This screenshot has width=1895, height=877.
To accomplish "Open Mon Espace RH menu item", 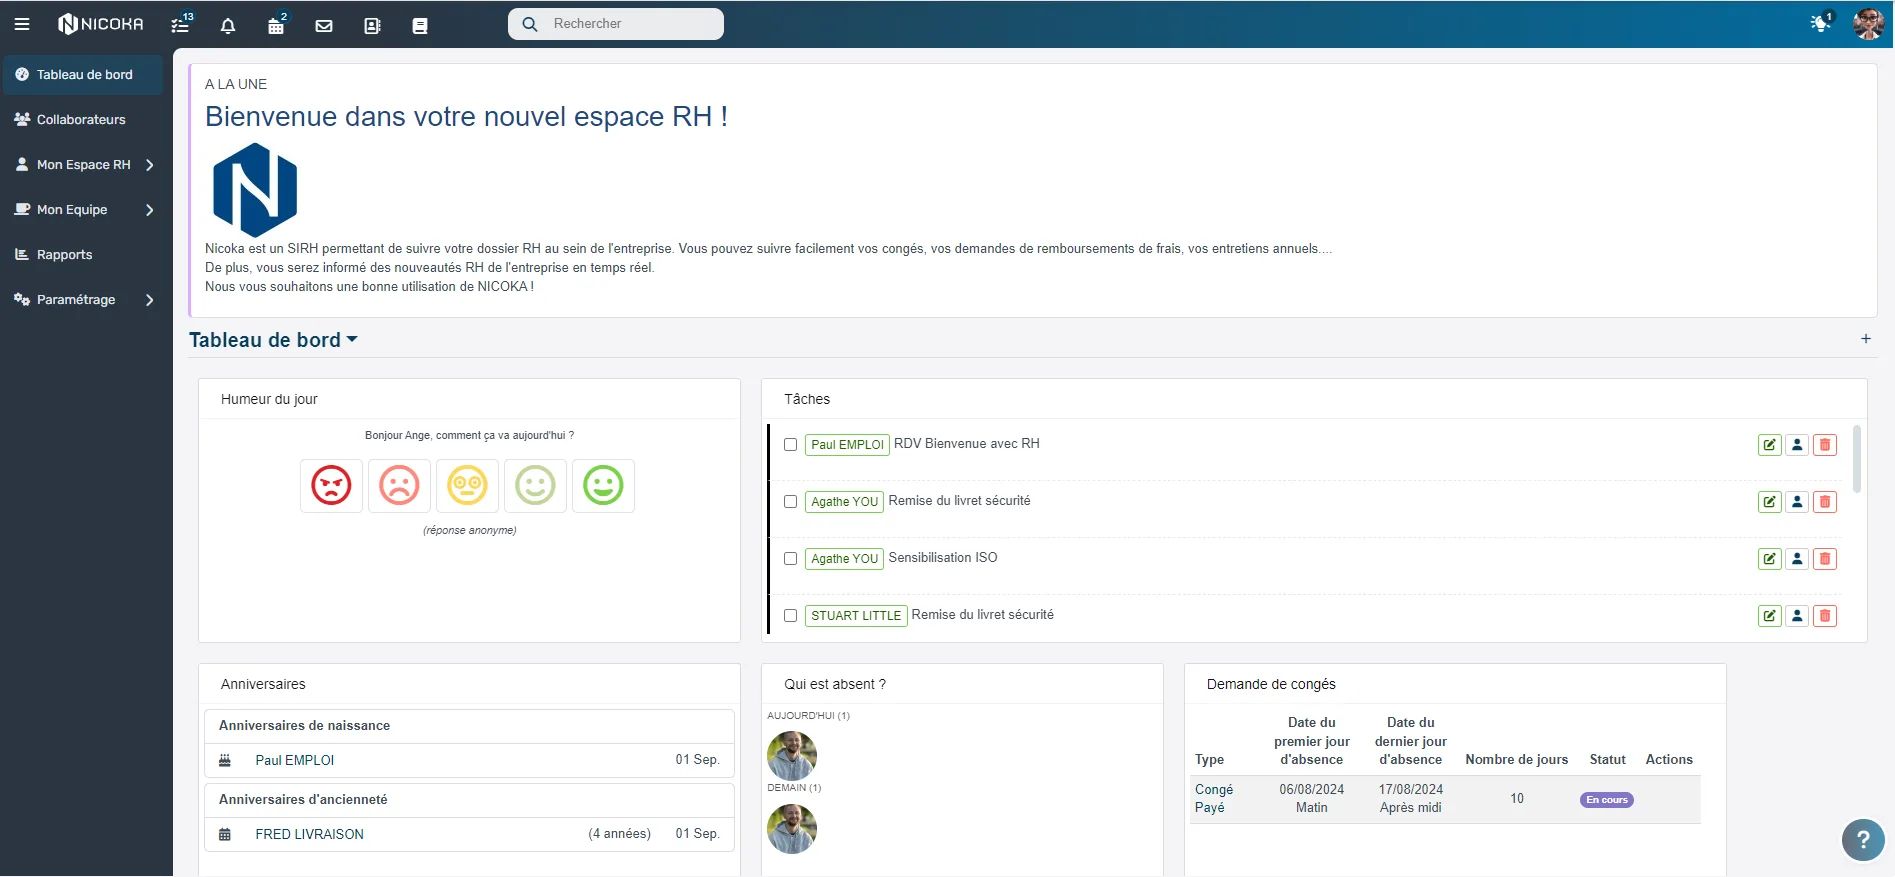I will pos(83,165).
